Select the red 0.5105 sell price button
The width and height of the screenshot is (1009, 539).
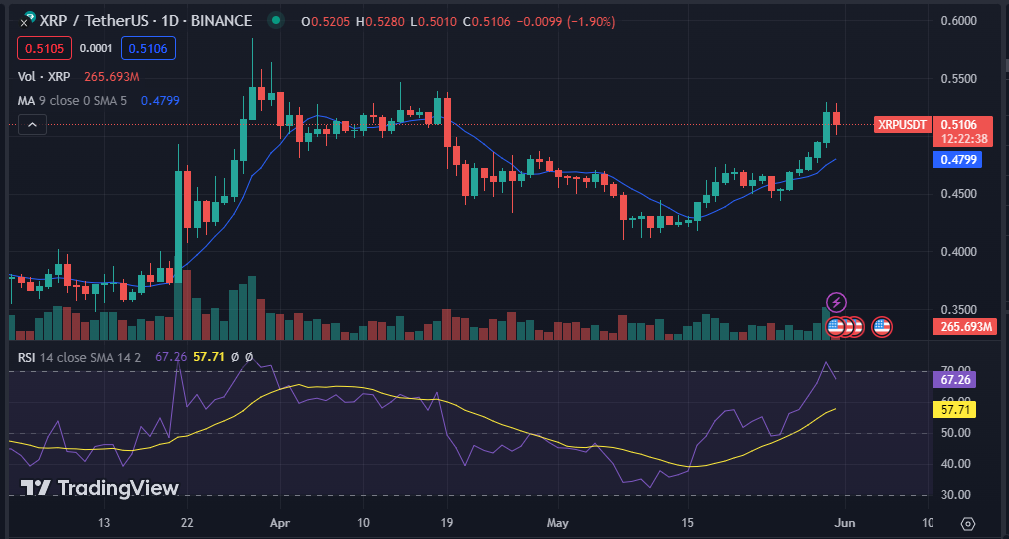click(44, 48)
